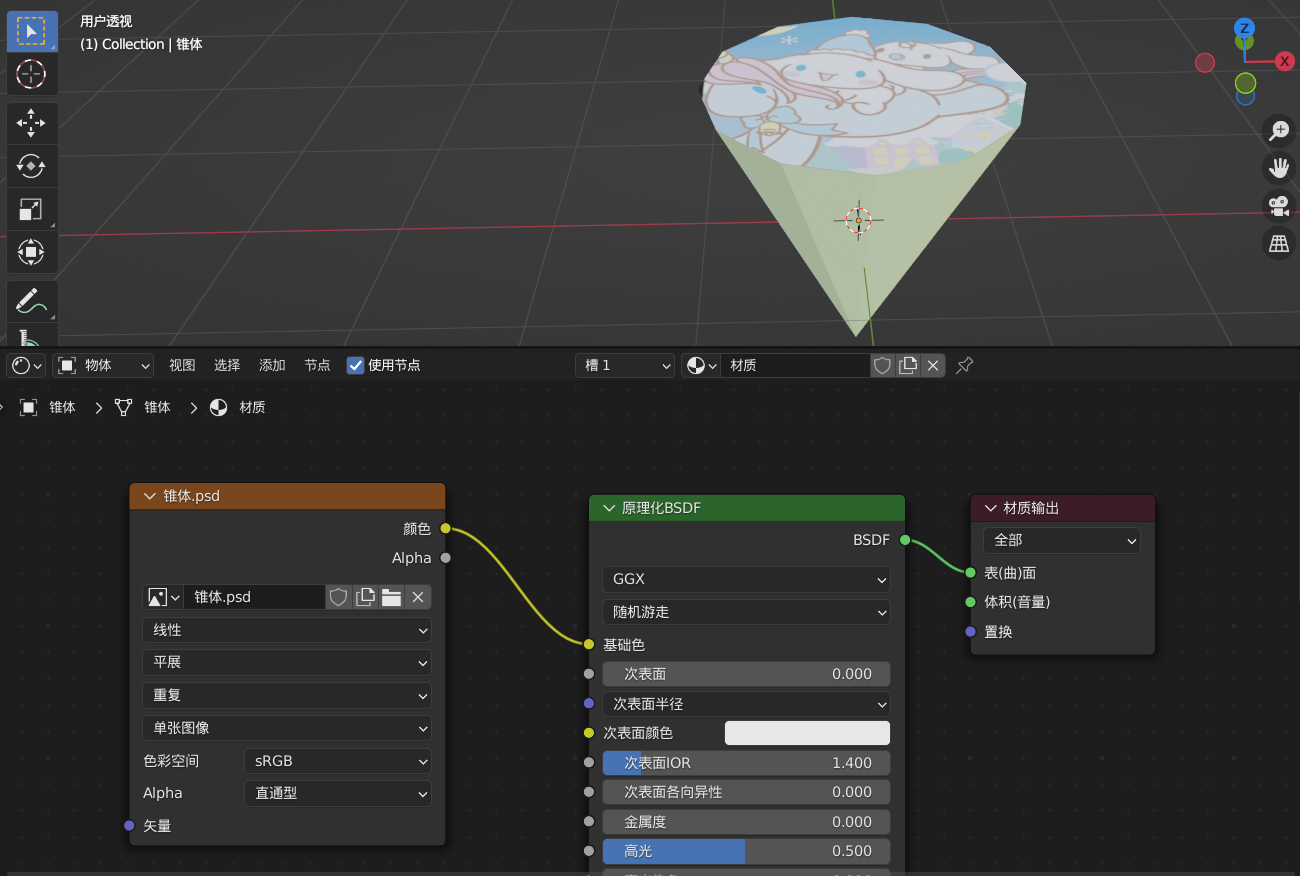Screen dimensions: 1300x876
Task: Click the green Y axis gizmo
Action: [x=1245, y=82]
